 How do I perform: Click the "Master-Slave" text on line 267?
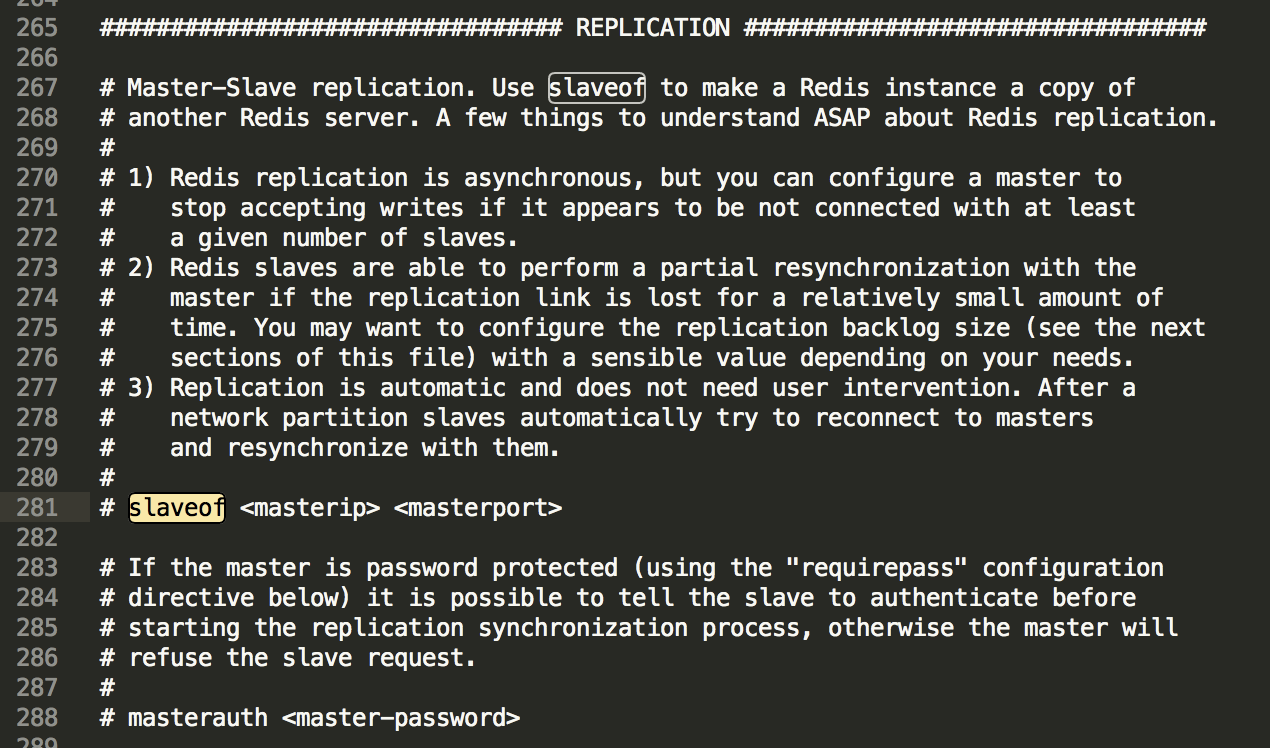click(212, 88)
